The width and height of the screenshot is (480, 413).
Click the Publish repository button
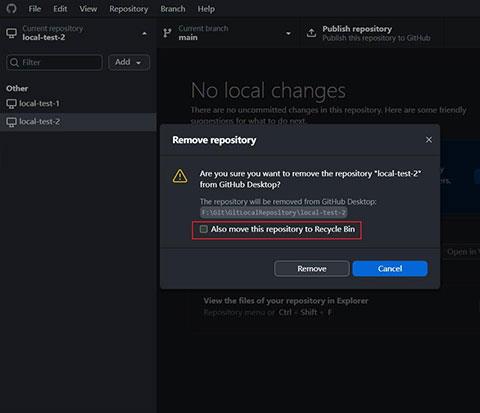tap(373, 33)
